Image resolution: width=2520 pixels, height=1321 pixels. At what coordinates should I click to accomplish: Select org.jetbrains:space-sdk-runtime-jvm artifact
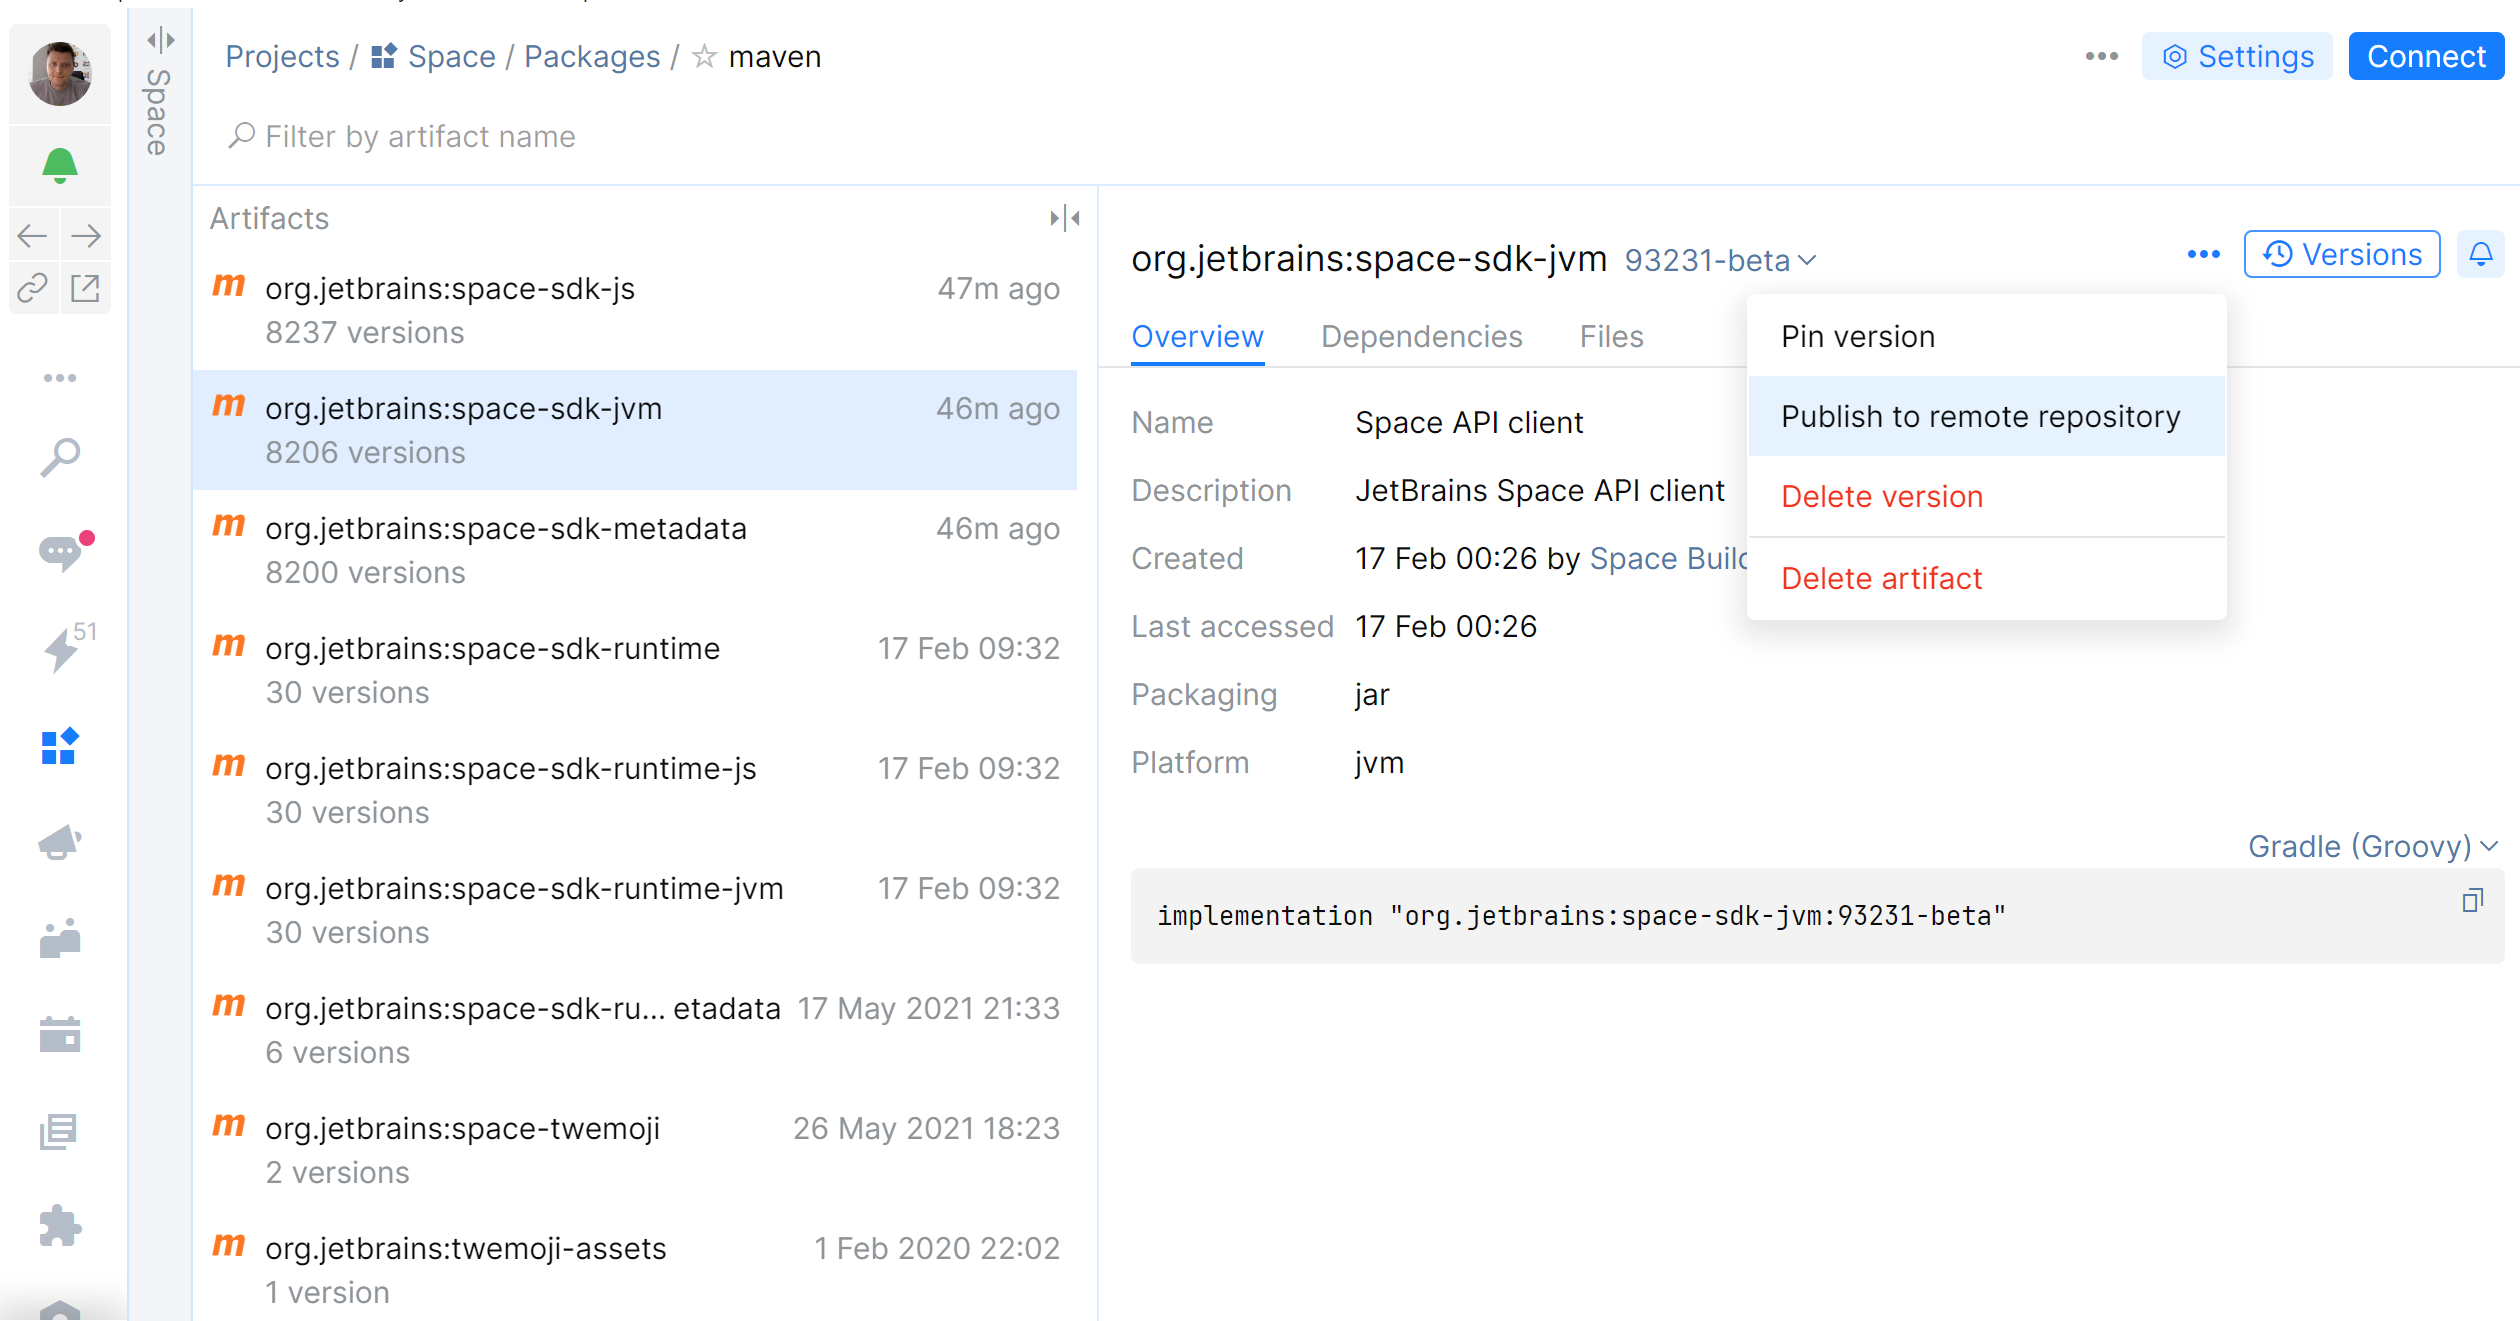coord(635,910)
